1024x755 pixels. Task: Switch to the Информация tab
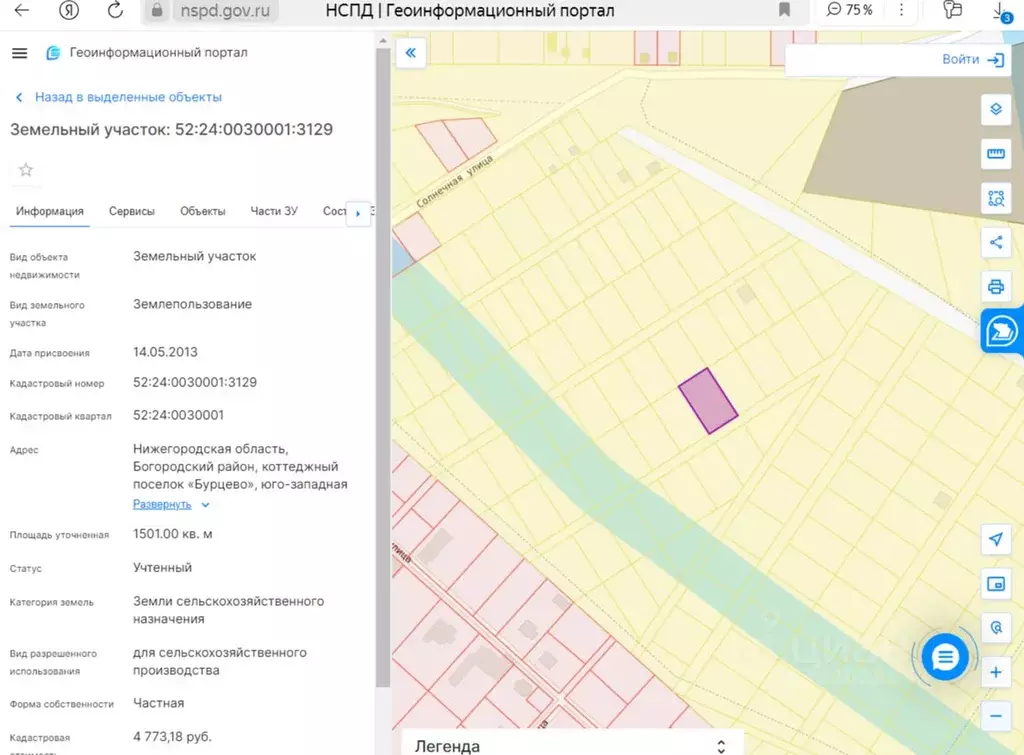pyautogui.click(x=50, y=212)
